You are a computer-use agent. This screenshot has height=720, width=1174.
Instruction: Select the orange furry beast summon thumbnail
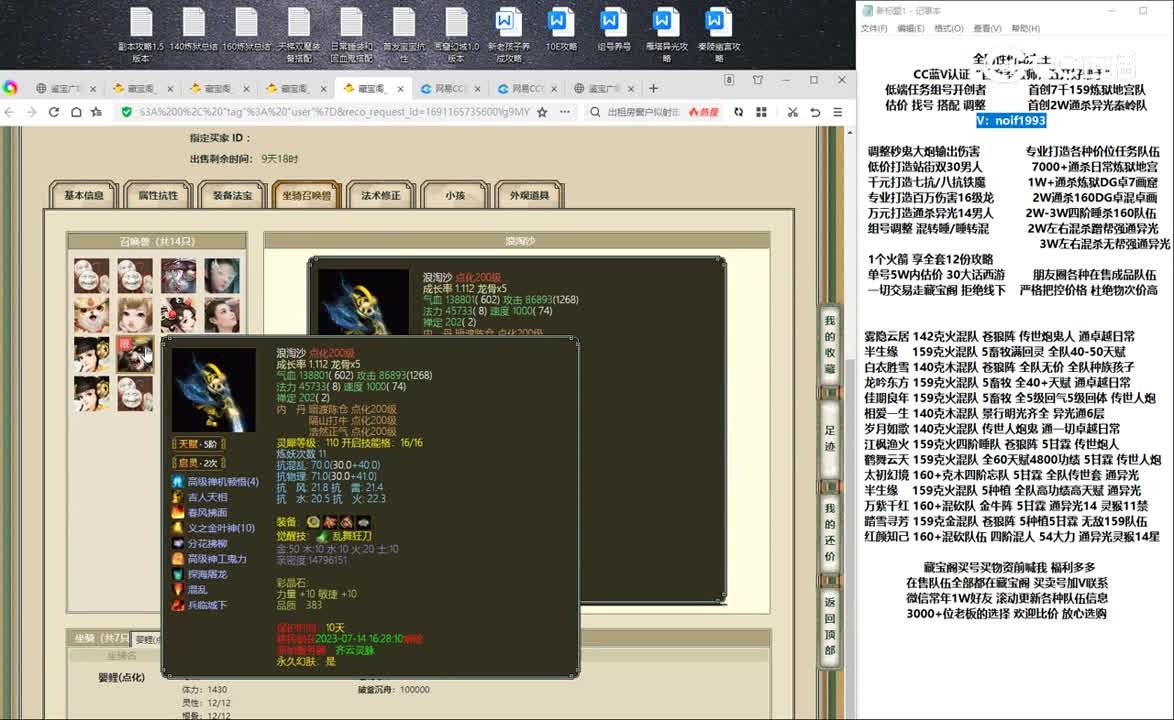click(91, 316)
